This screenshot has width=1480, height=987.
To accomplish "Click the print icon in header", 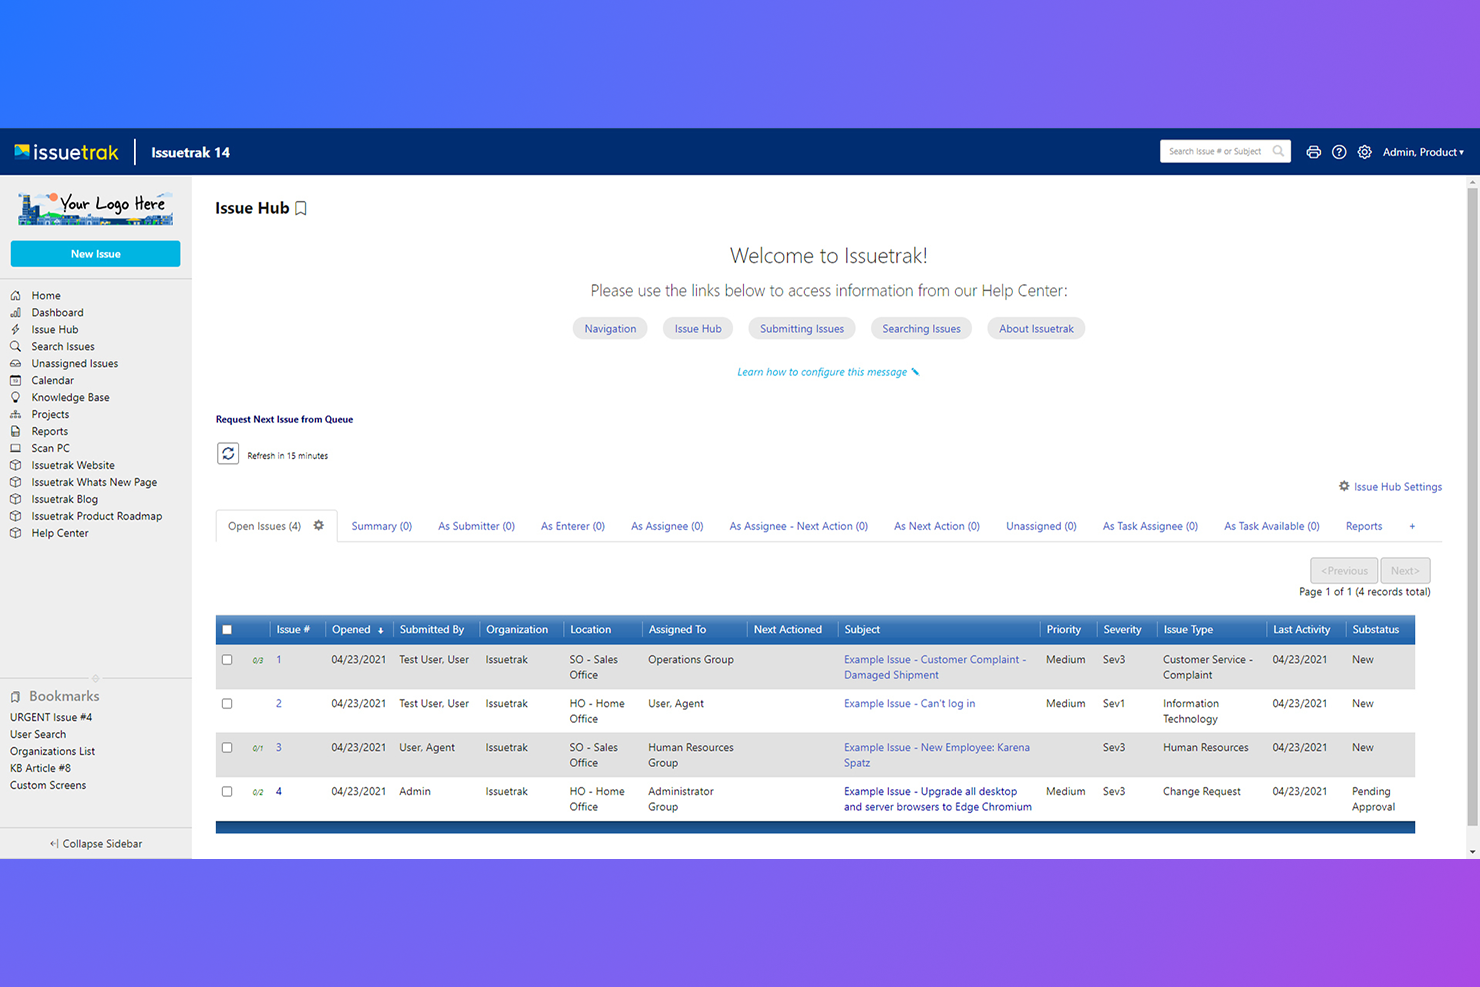I will click(x=1313, y=152).
